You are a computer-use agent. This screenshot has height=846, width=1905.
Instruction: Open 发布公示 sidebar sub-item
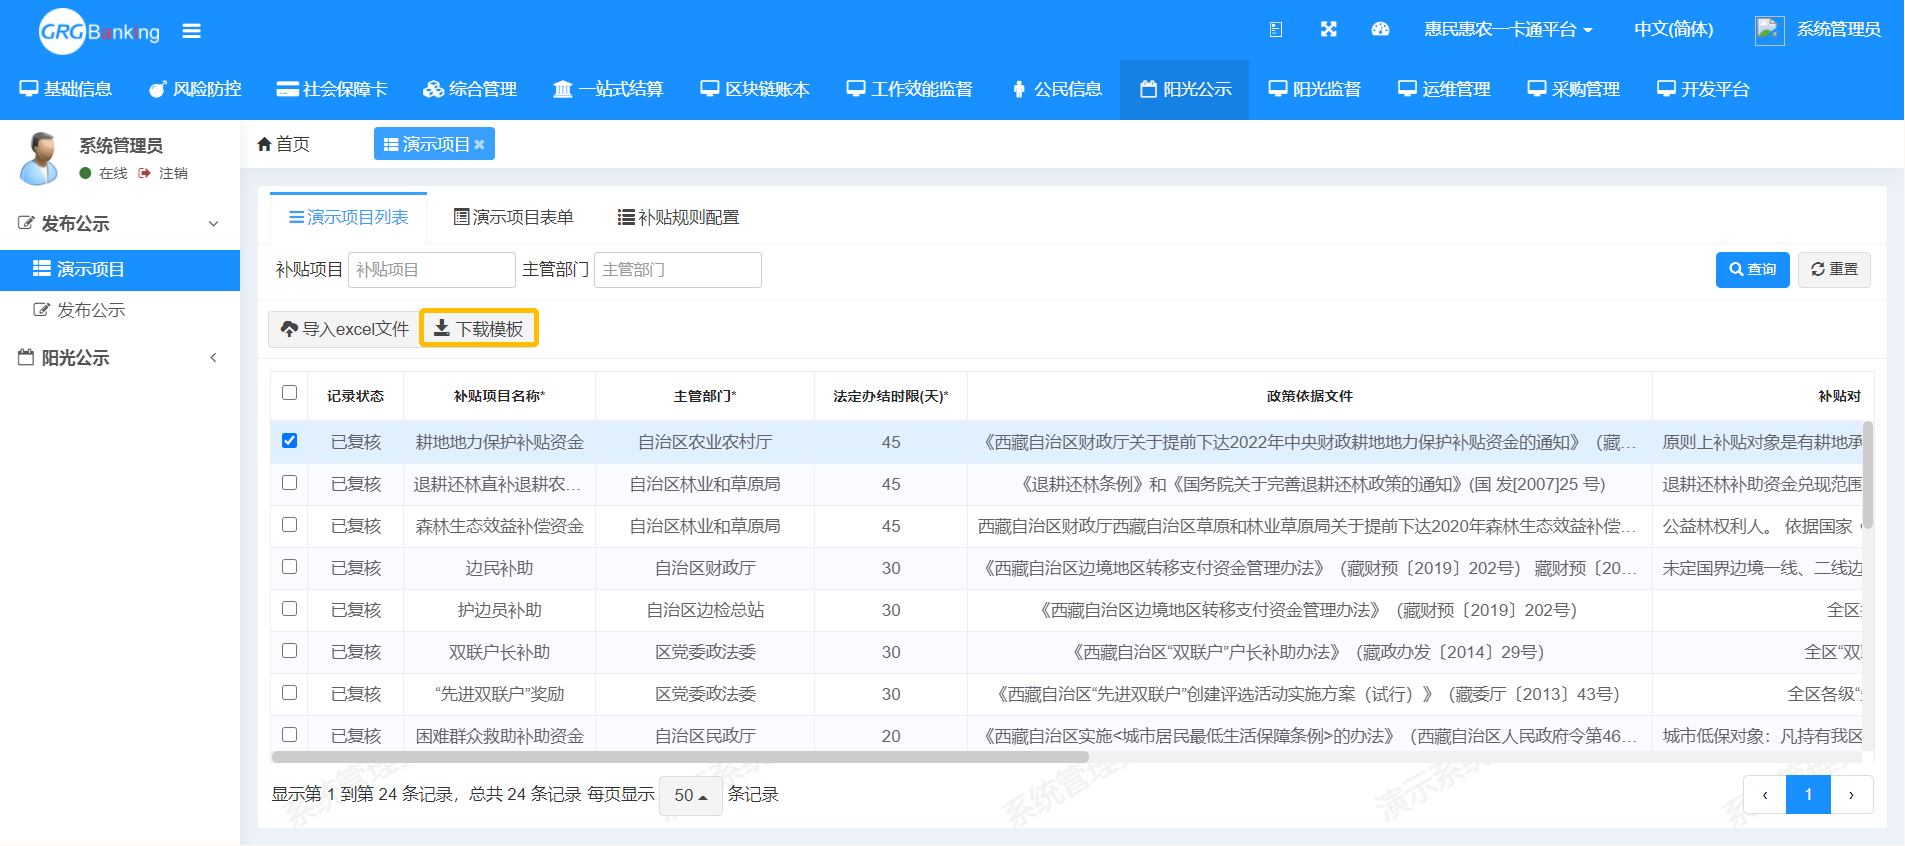(x=120, y=310)
